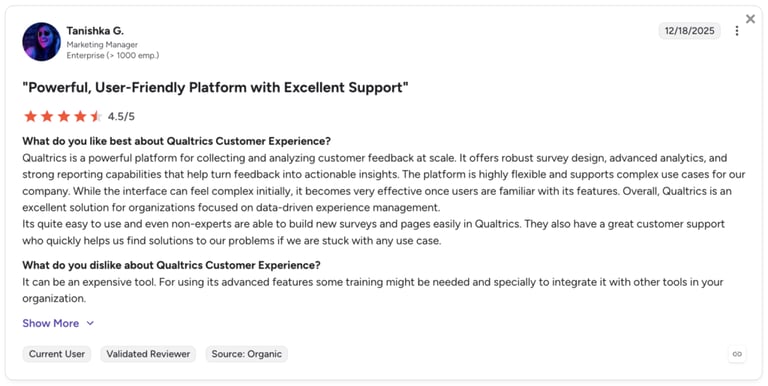Viewport: 768px width, 386px height.
Task: Click the first rating star
Action: (31, 116)
